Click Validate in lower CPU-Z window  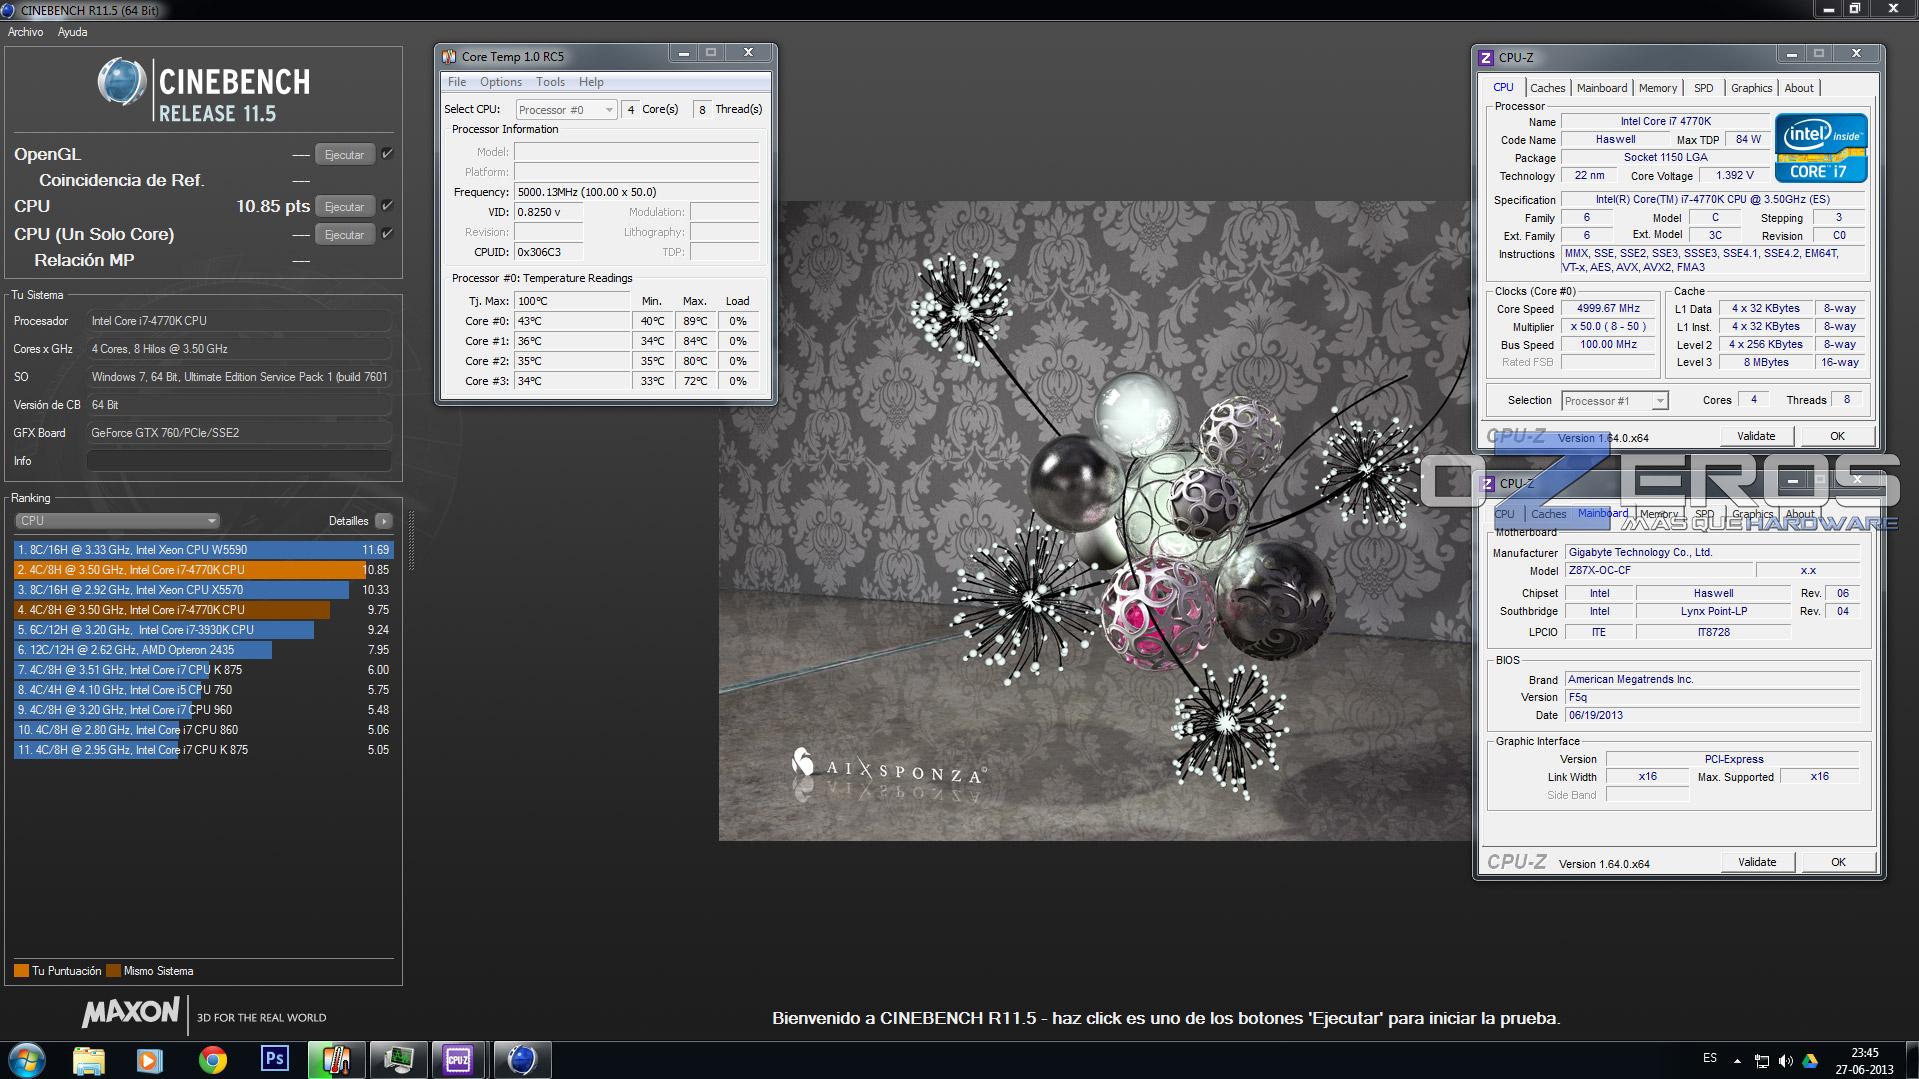coord(1758,862)
